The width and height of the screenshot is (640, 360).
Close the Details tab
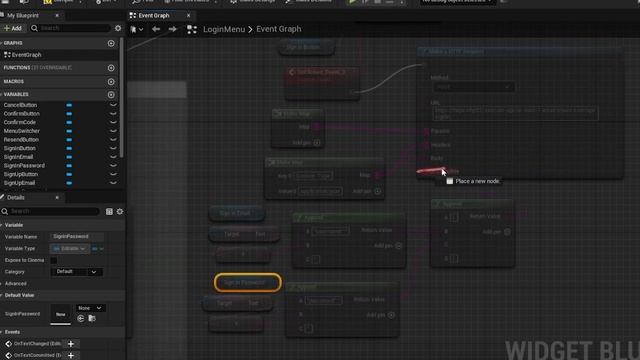57,198
